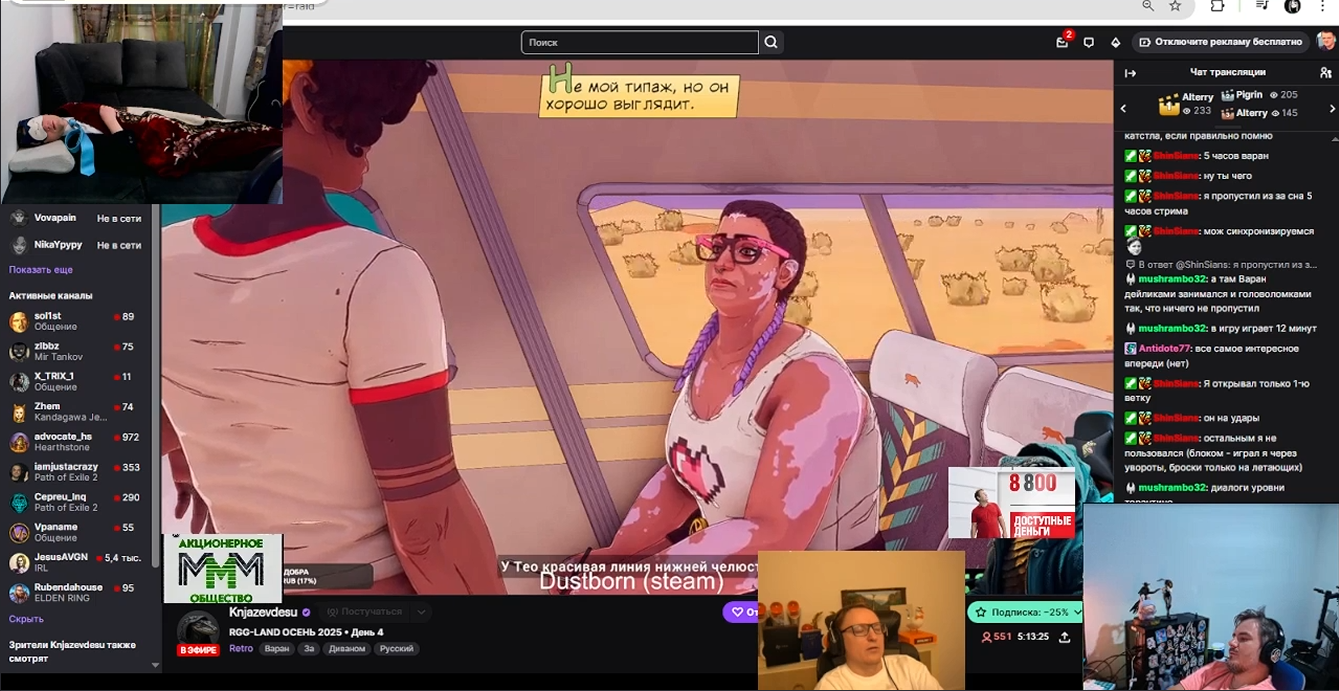Click username Antidote77 in chat
Screen dimensions: 1339x691
pyautogui.click(x=1164, y=348)
